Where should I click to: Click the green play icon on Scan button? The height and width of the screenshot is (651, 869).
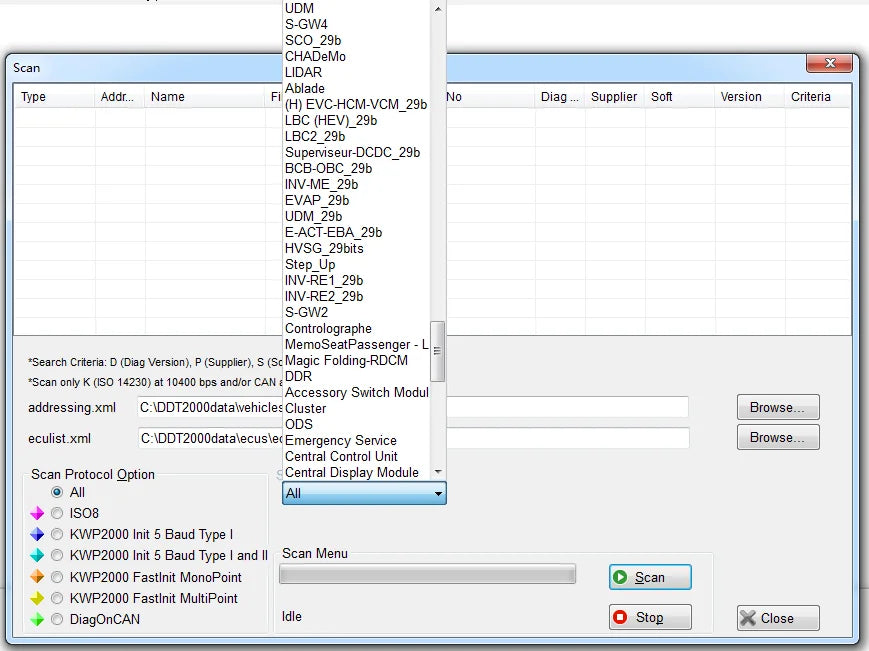coord(620,577)
